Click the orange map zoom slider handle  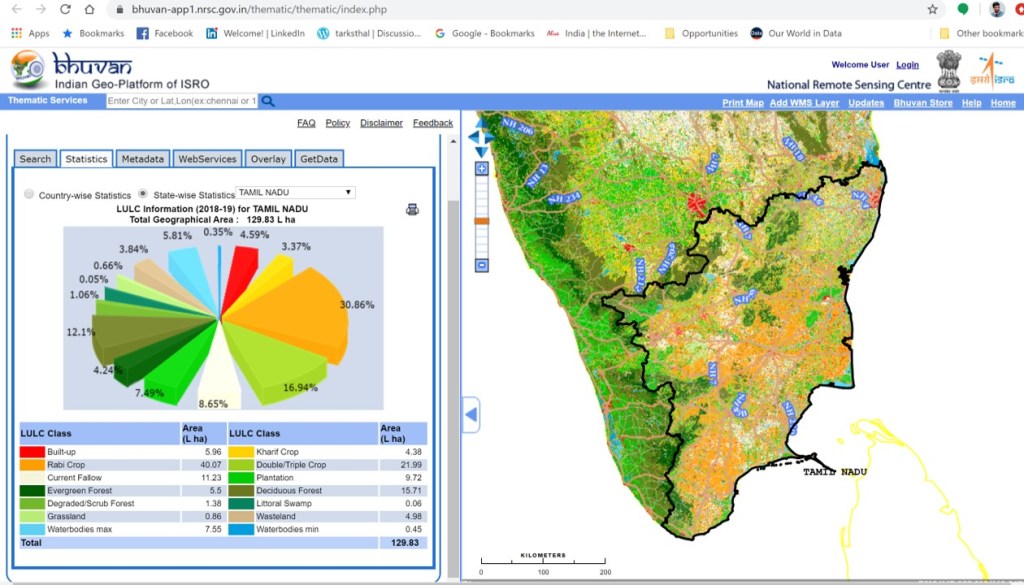pyautogui.click(x=482, y=220)
